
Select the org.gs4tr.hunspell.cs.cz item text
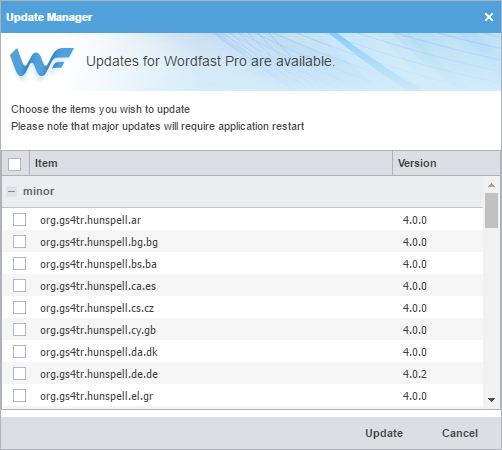click(x=97, y=308)
